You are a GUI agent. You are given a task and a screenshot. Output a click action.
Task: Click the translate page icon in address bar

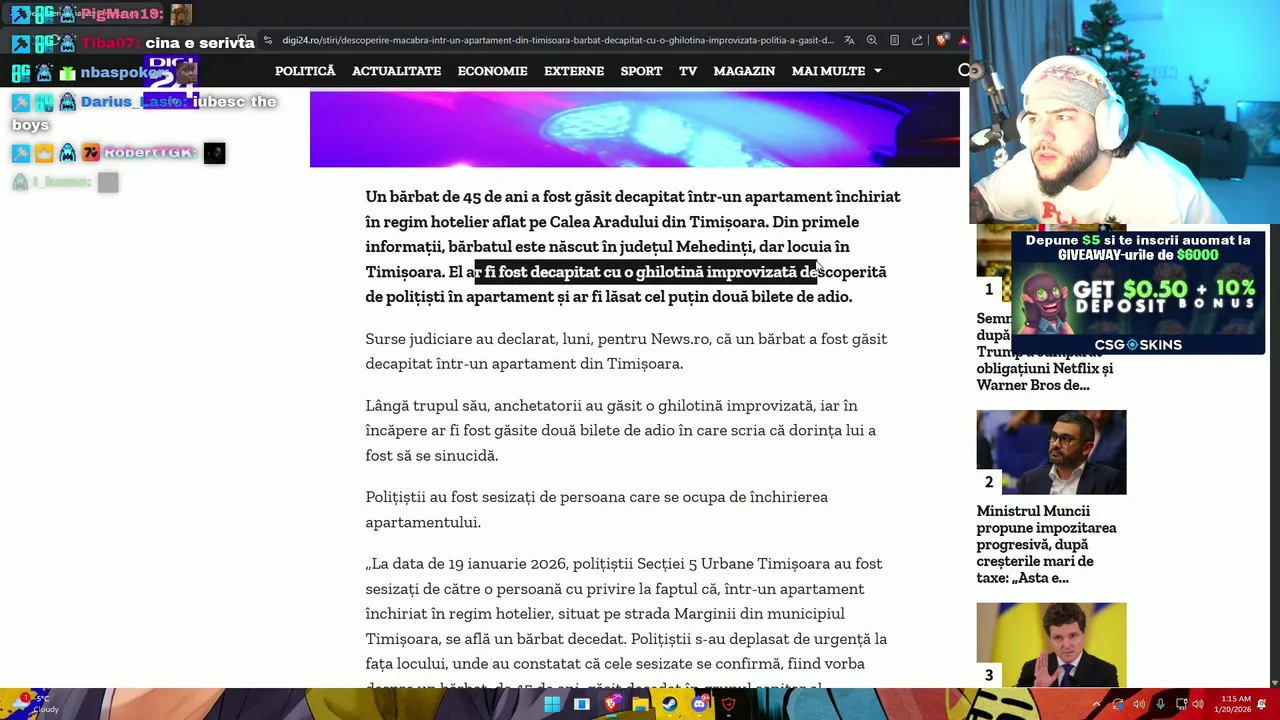849,41
